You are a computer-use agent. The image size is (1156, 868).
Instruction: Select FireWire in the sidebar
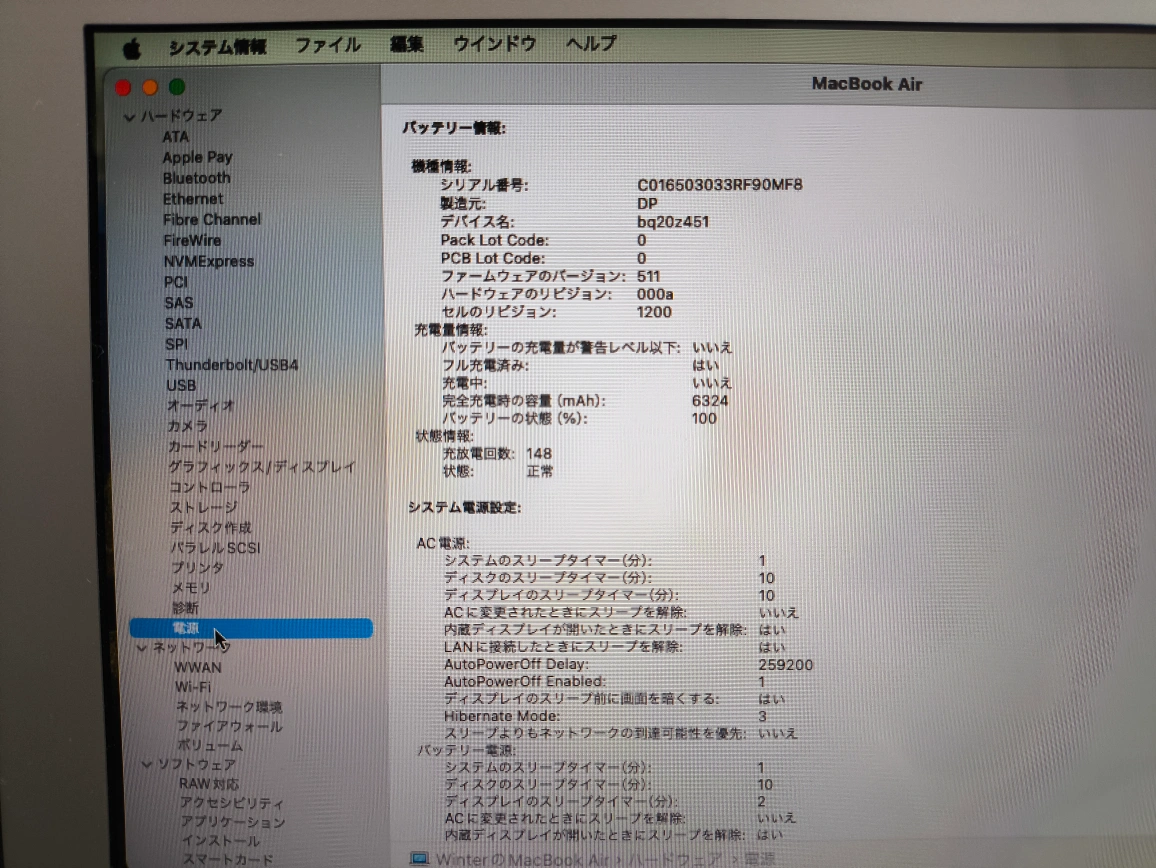192,240
